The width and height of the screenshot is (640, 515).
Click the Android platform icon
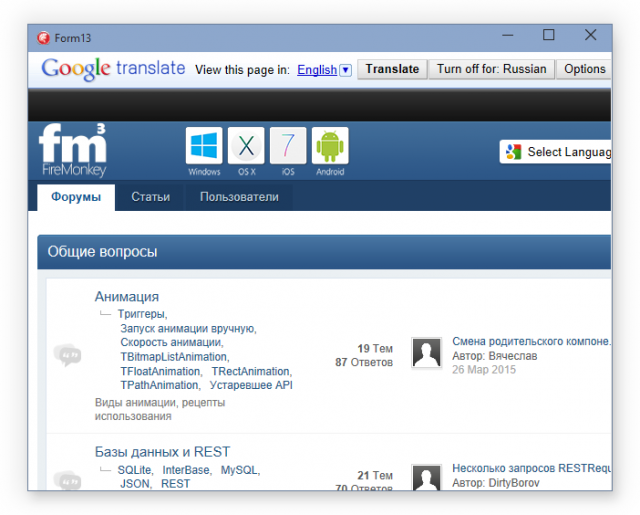click(x=330, y=146)
